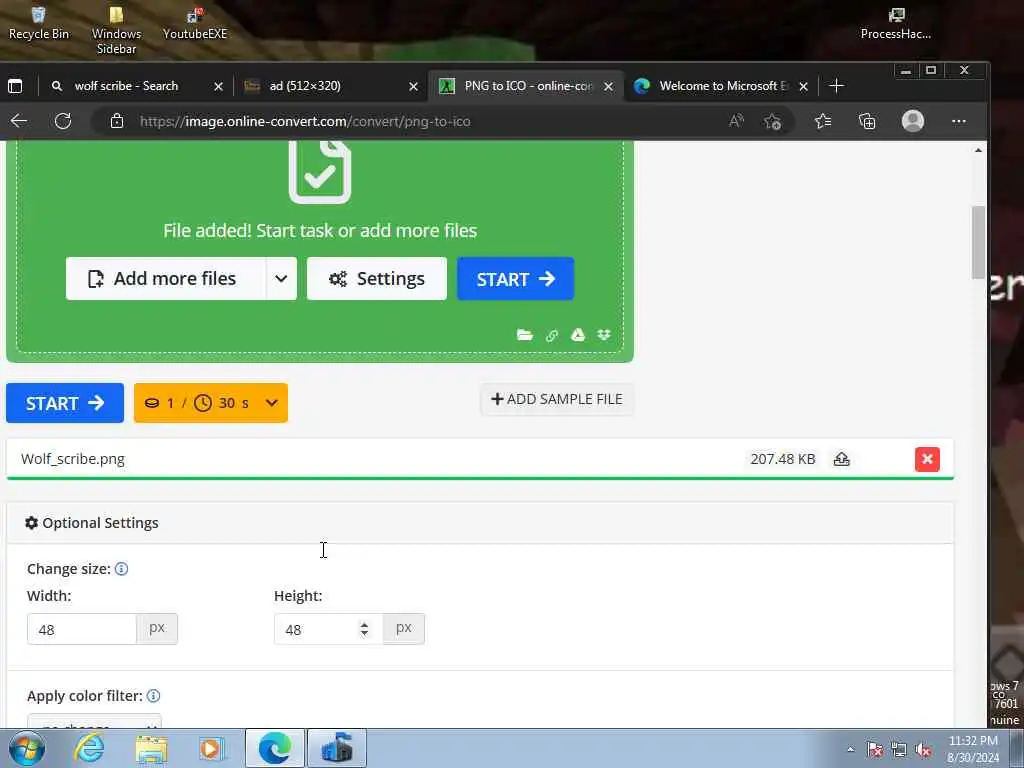The image size is (1024, 768).
Task: Show hidden system tray icons
Action: point(850,750)
